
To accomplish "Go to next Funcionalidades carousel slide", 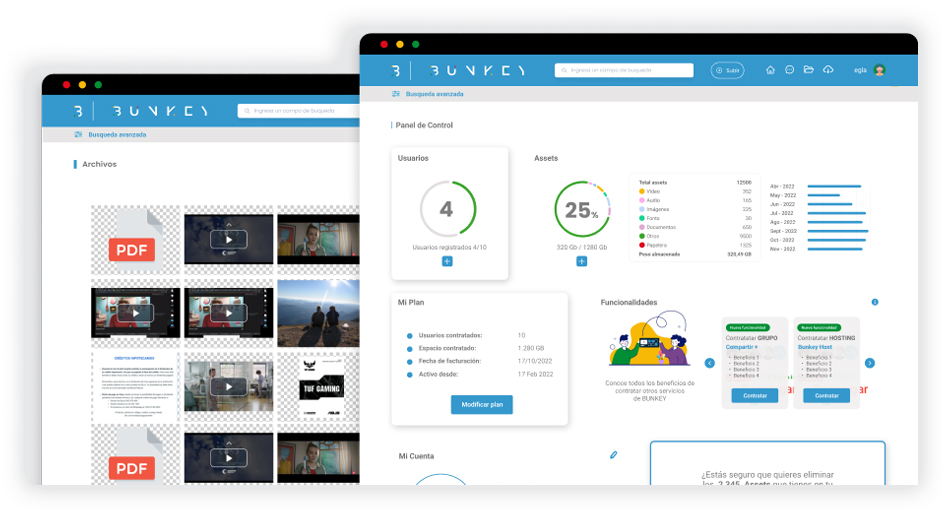I will click(869, 363).
